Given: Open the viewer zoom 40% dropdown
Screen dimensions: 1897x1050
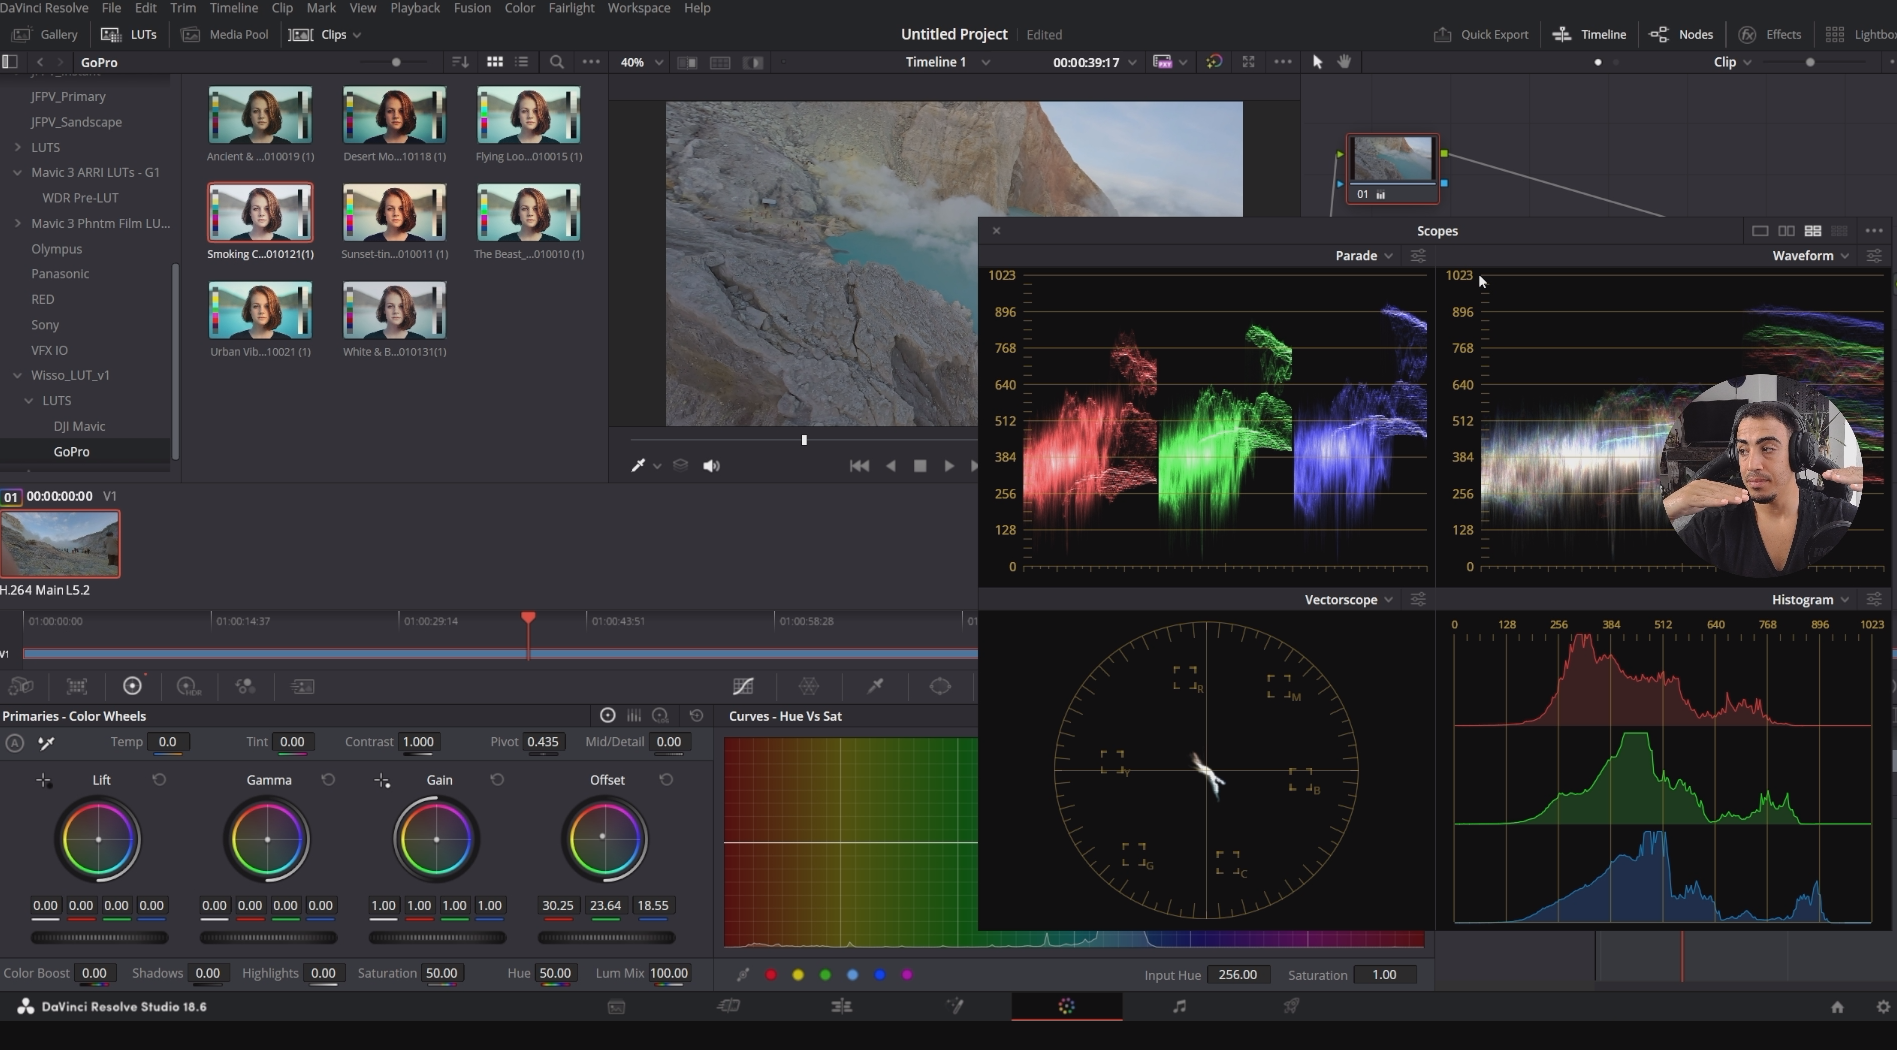Looking at the screenshot, I should click(641, 62).
